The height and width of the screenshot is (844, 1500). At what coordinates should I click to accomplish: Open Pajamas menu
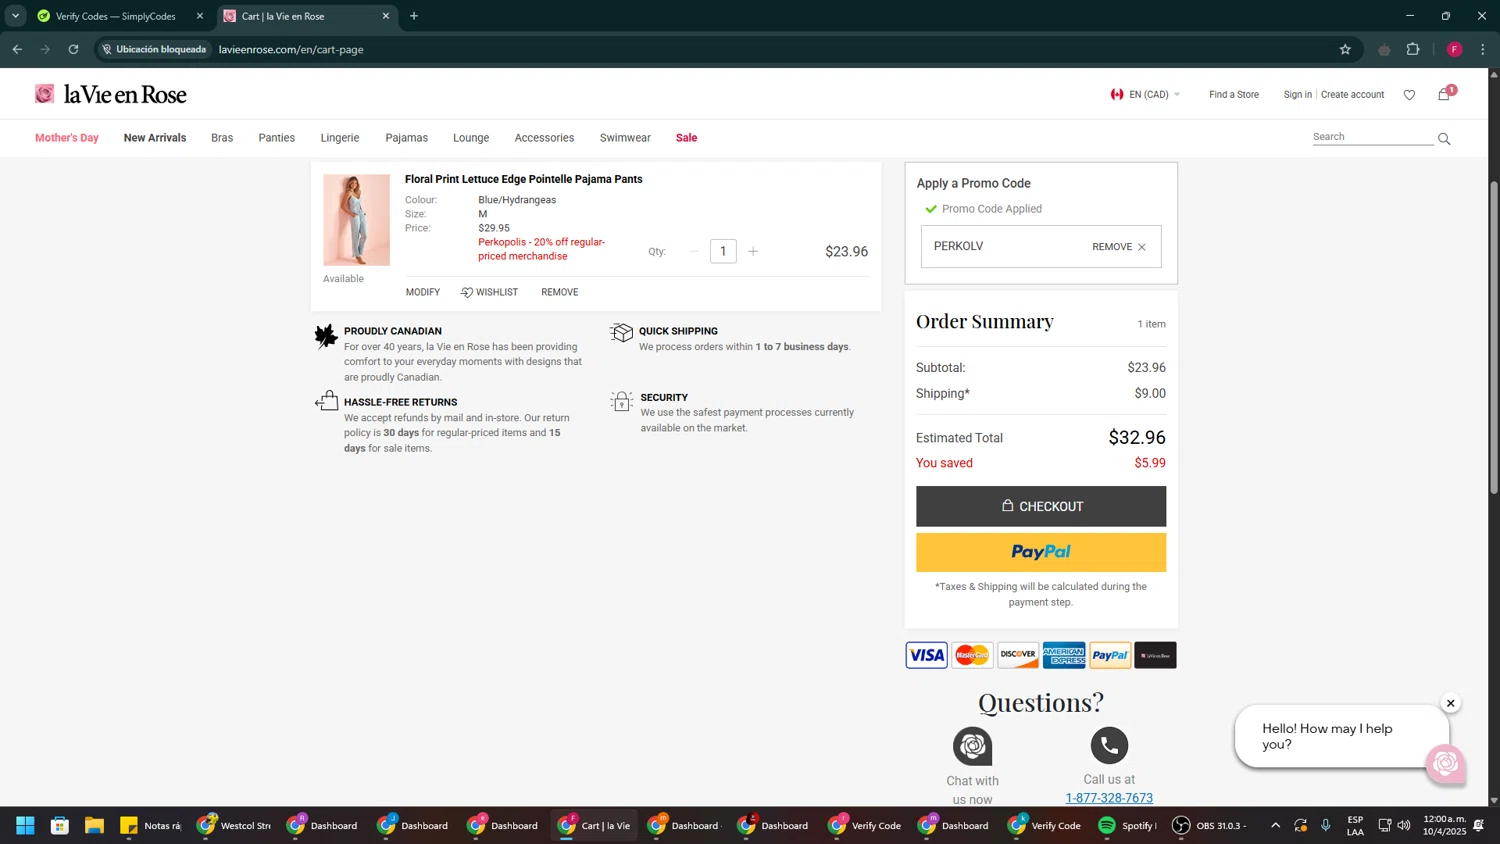tap(407, 138)
